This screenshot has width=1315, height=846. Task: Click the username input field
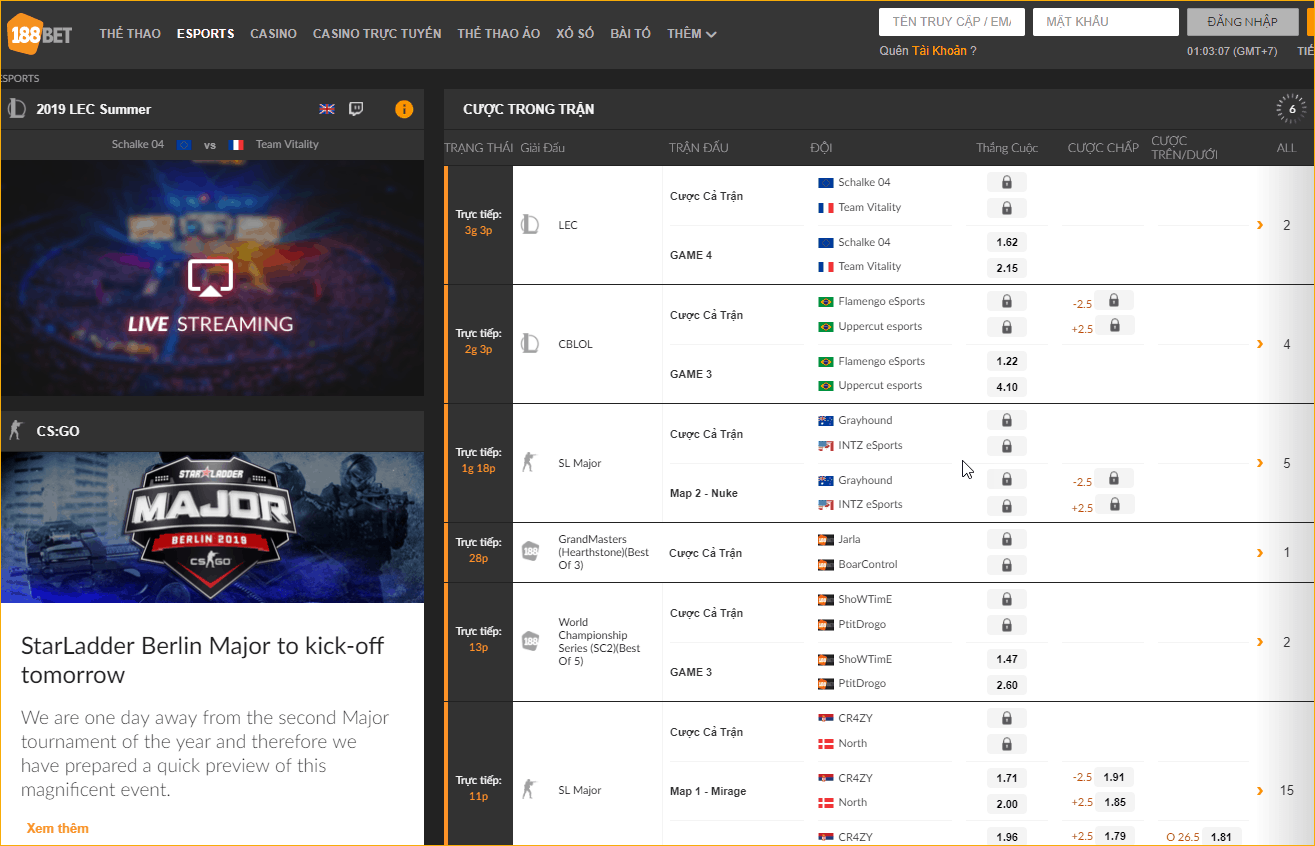(952, 22)
